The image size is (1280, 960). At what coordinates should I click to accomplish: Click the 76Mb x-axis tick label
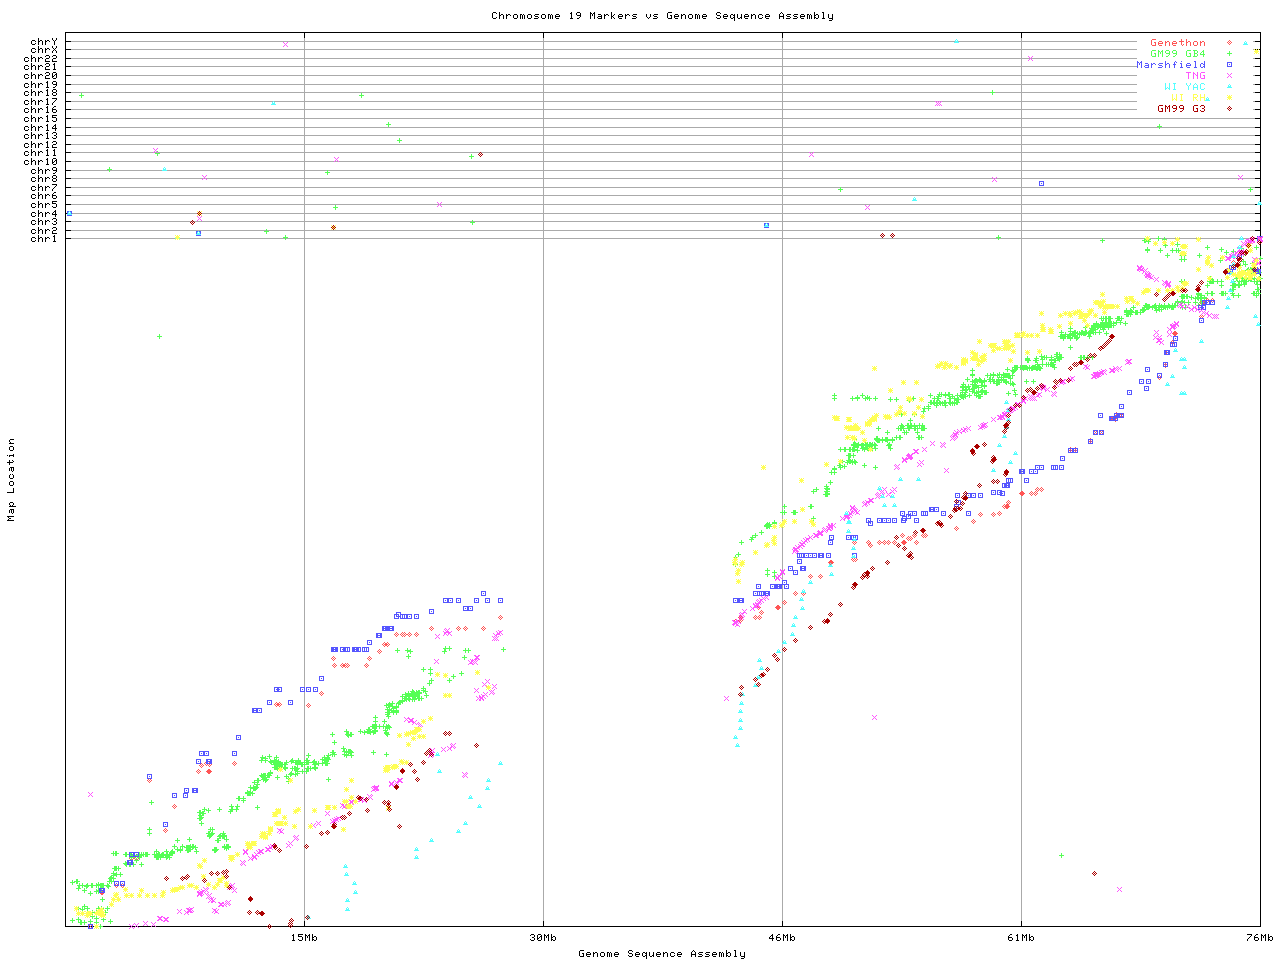(x=1259, y=938)
